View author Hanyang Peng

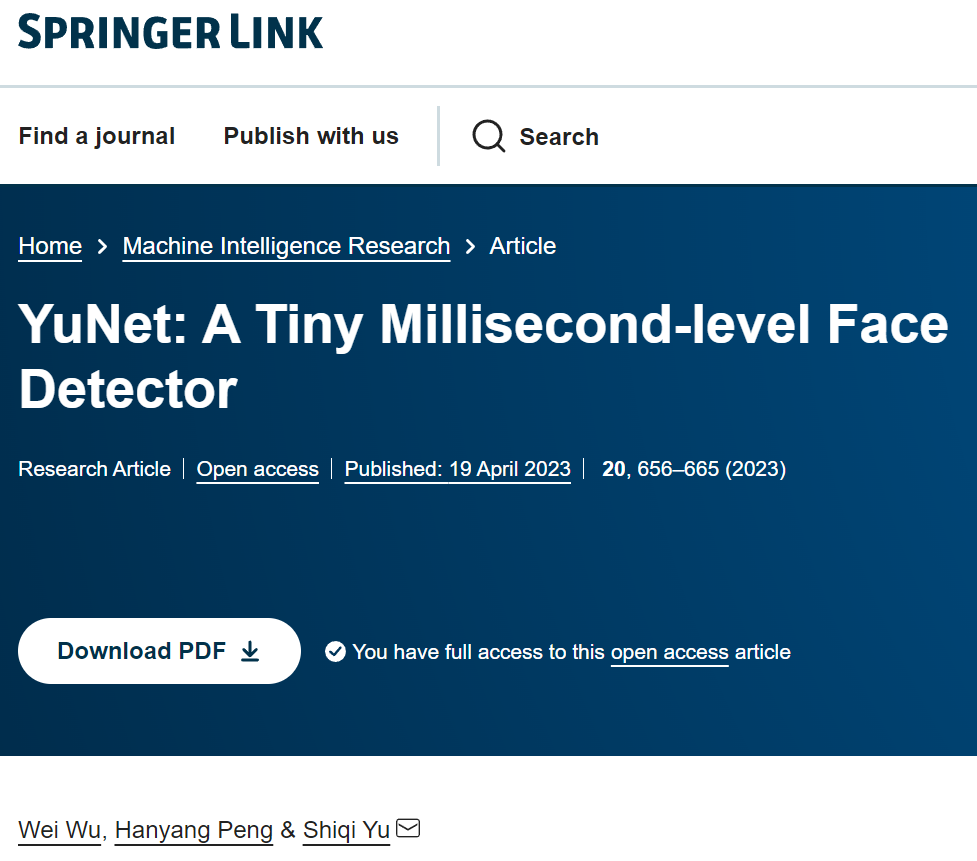[194, 830]
